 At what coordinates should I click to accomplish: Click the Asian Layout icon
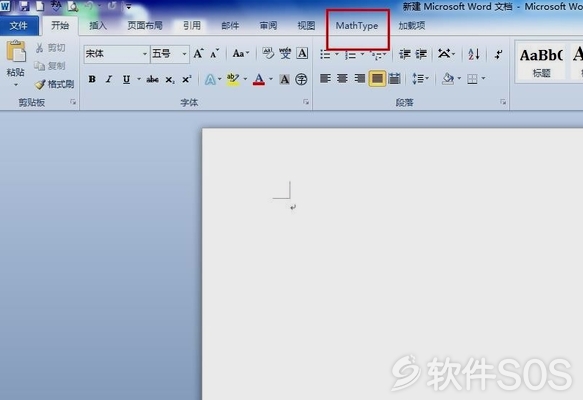pos(444,54)
